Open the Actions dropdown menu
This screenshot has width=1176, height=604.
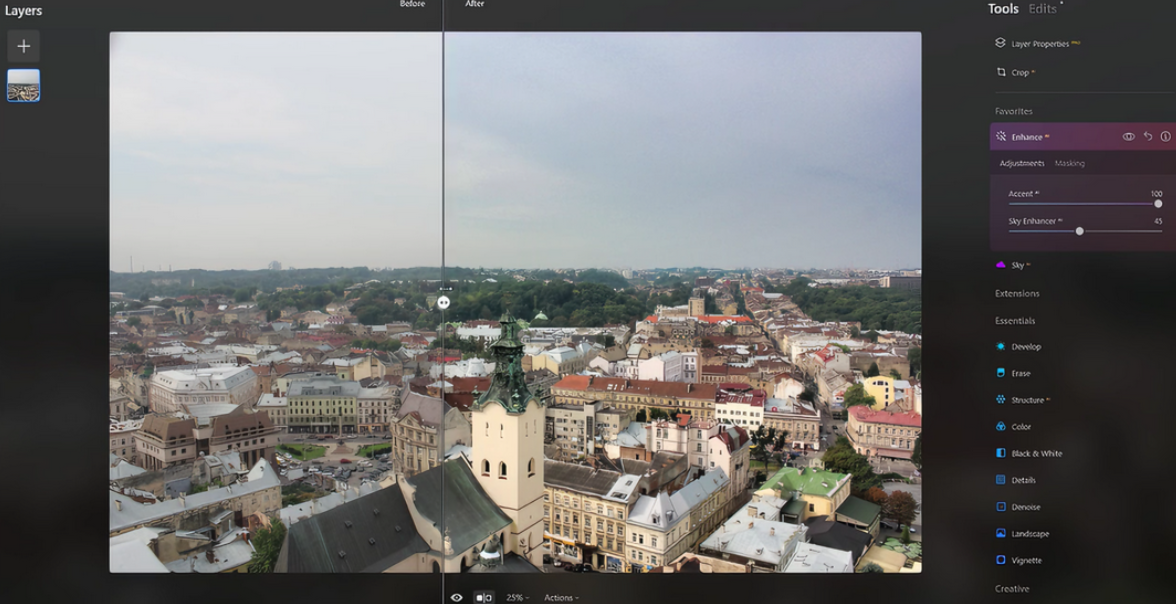tap(561, 597)
